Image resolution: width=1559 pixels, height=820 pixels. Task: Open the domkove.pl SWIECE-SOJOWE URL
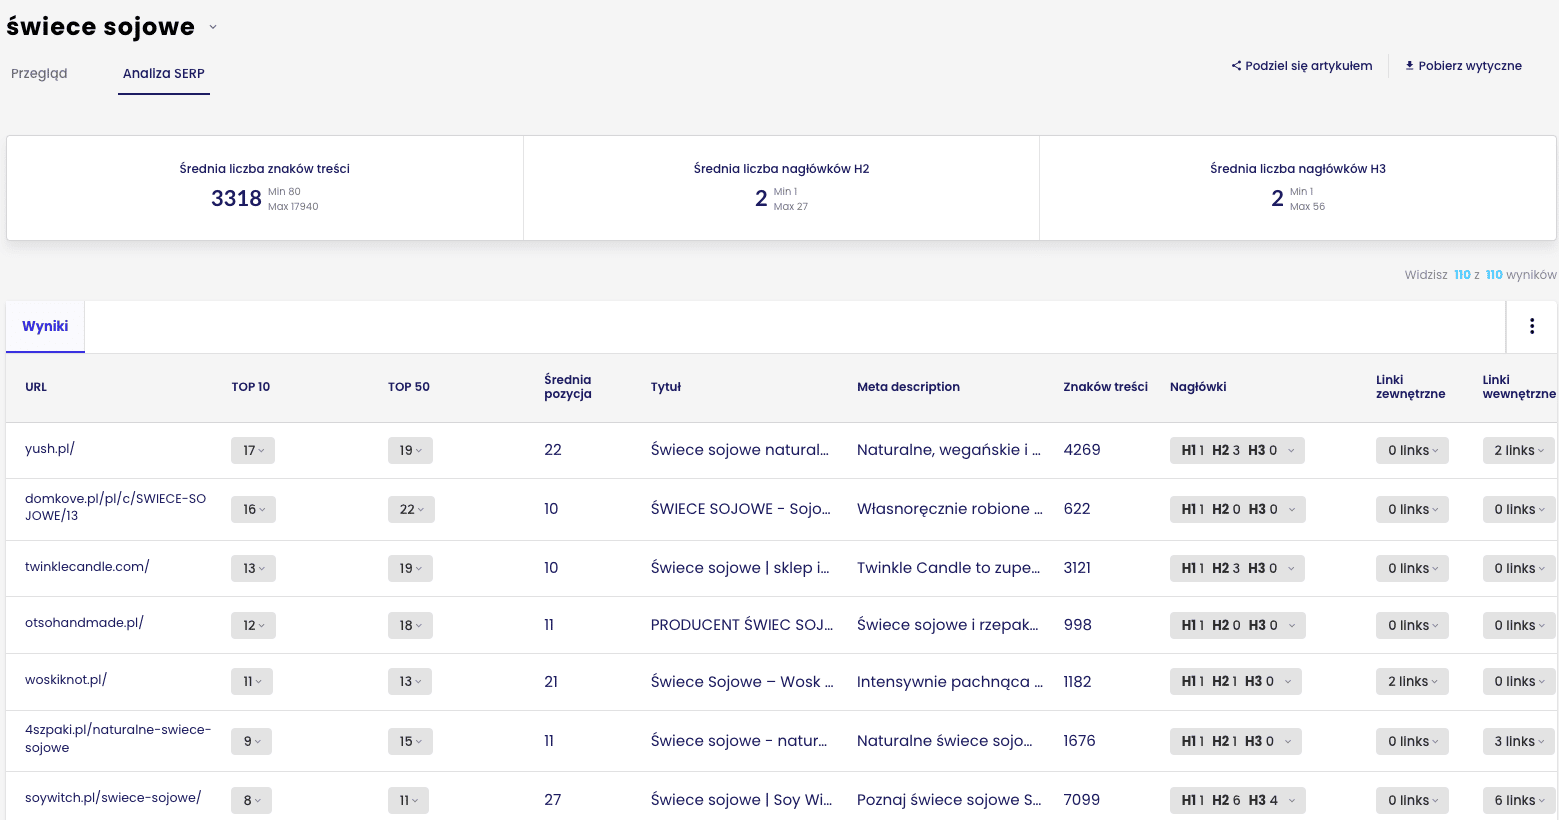click(115, 507)
